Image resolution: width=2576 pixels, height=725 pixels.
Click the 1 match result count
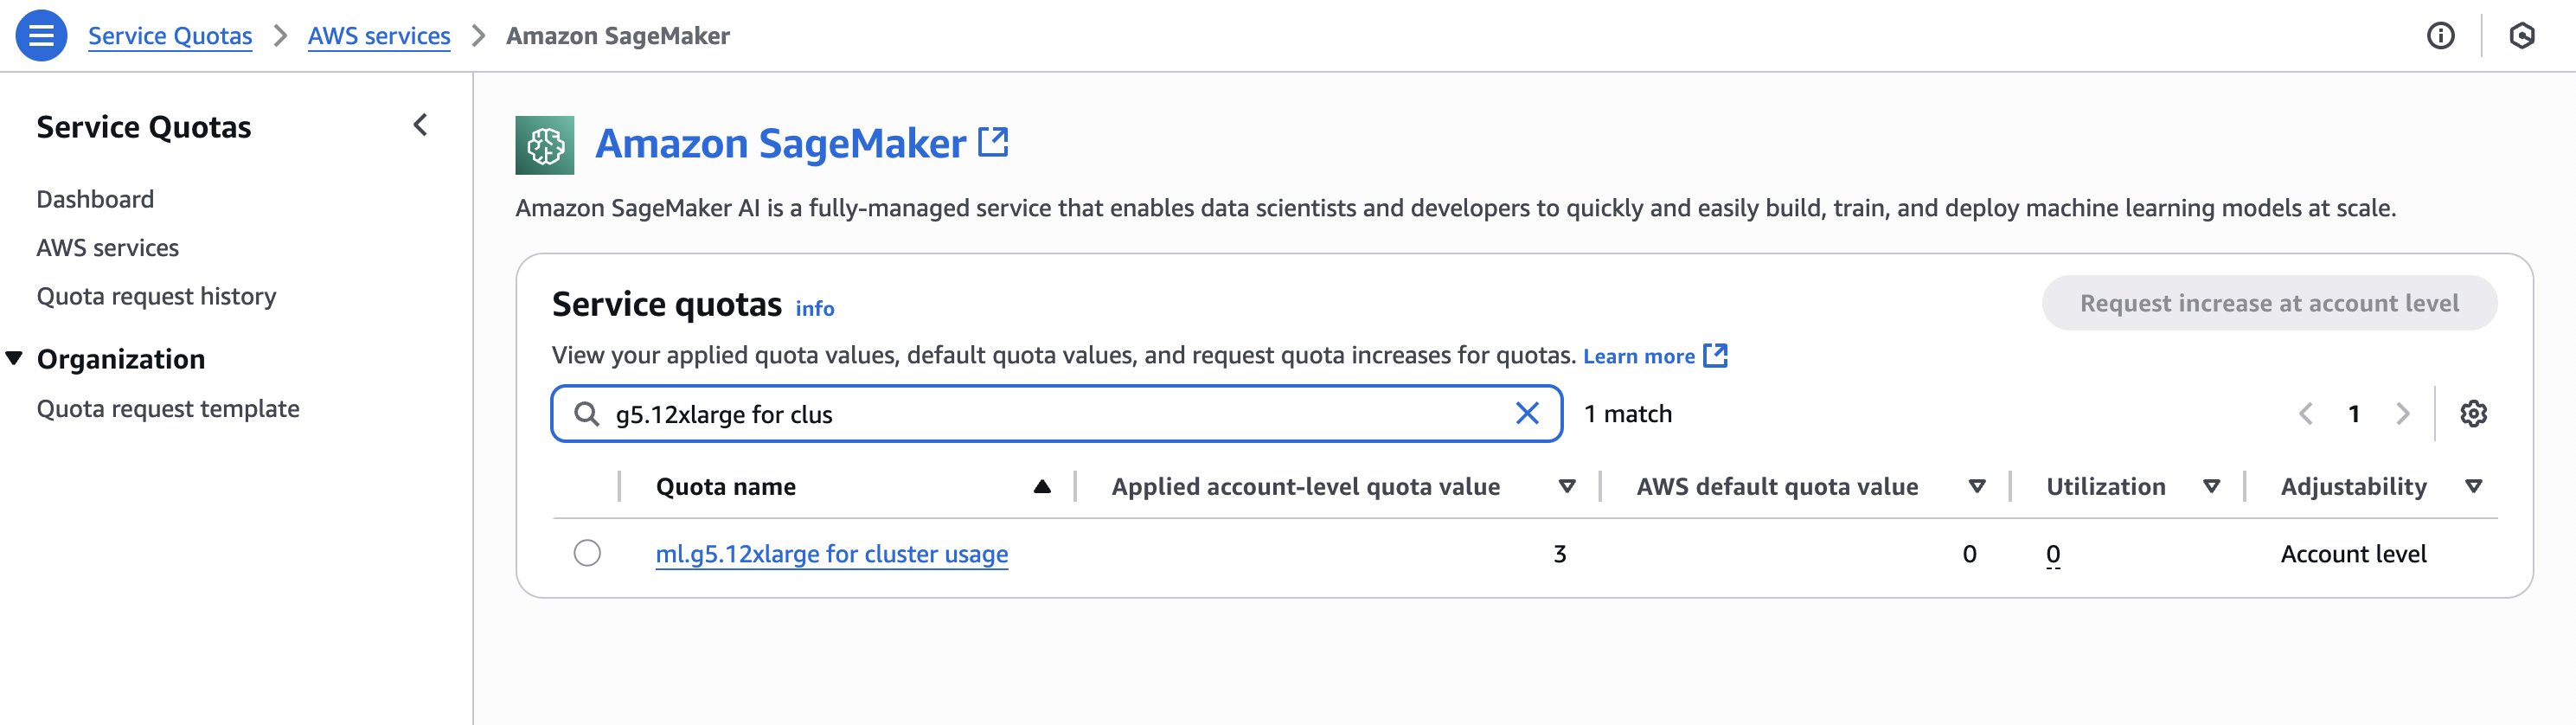1628,414
